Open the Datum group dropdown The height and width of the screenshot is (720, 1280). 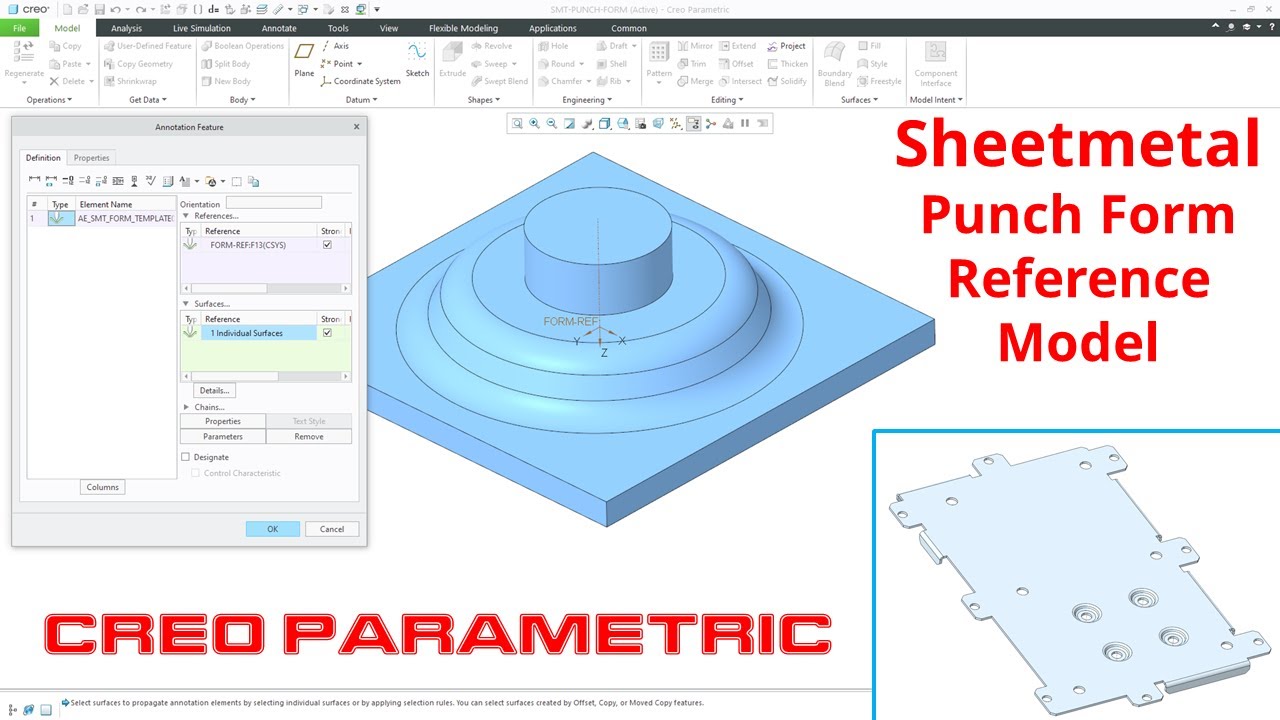click(361, 100)
